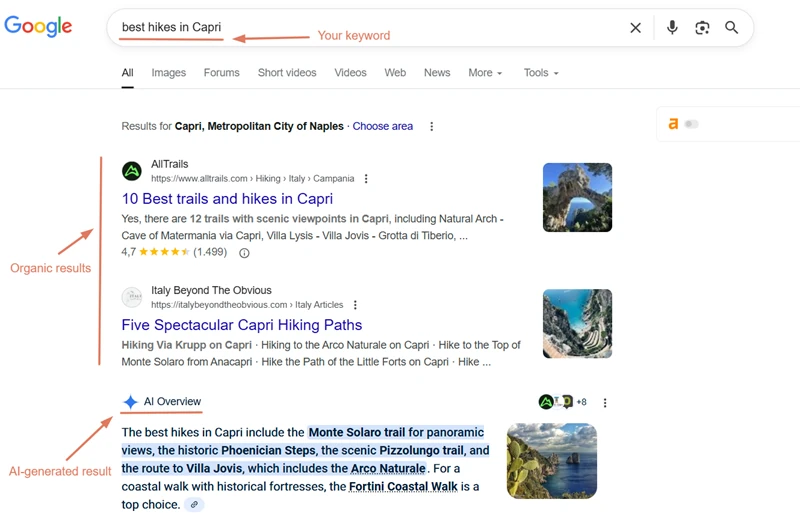Click the orange a extension icon
Screen dimensions: 800x523
[673, 123]
